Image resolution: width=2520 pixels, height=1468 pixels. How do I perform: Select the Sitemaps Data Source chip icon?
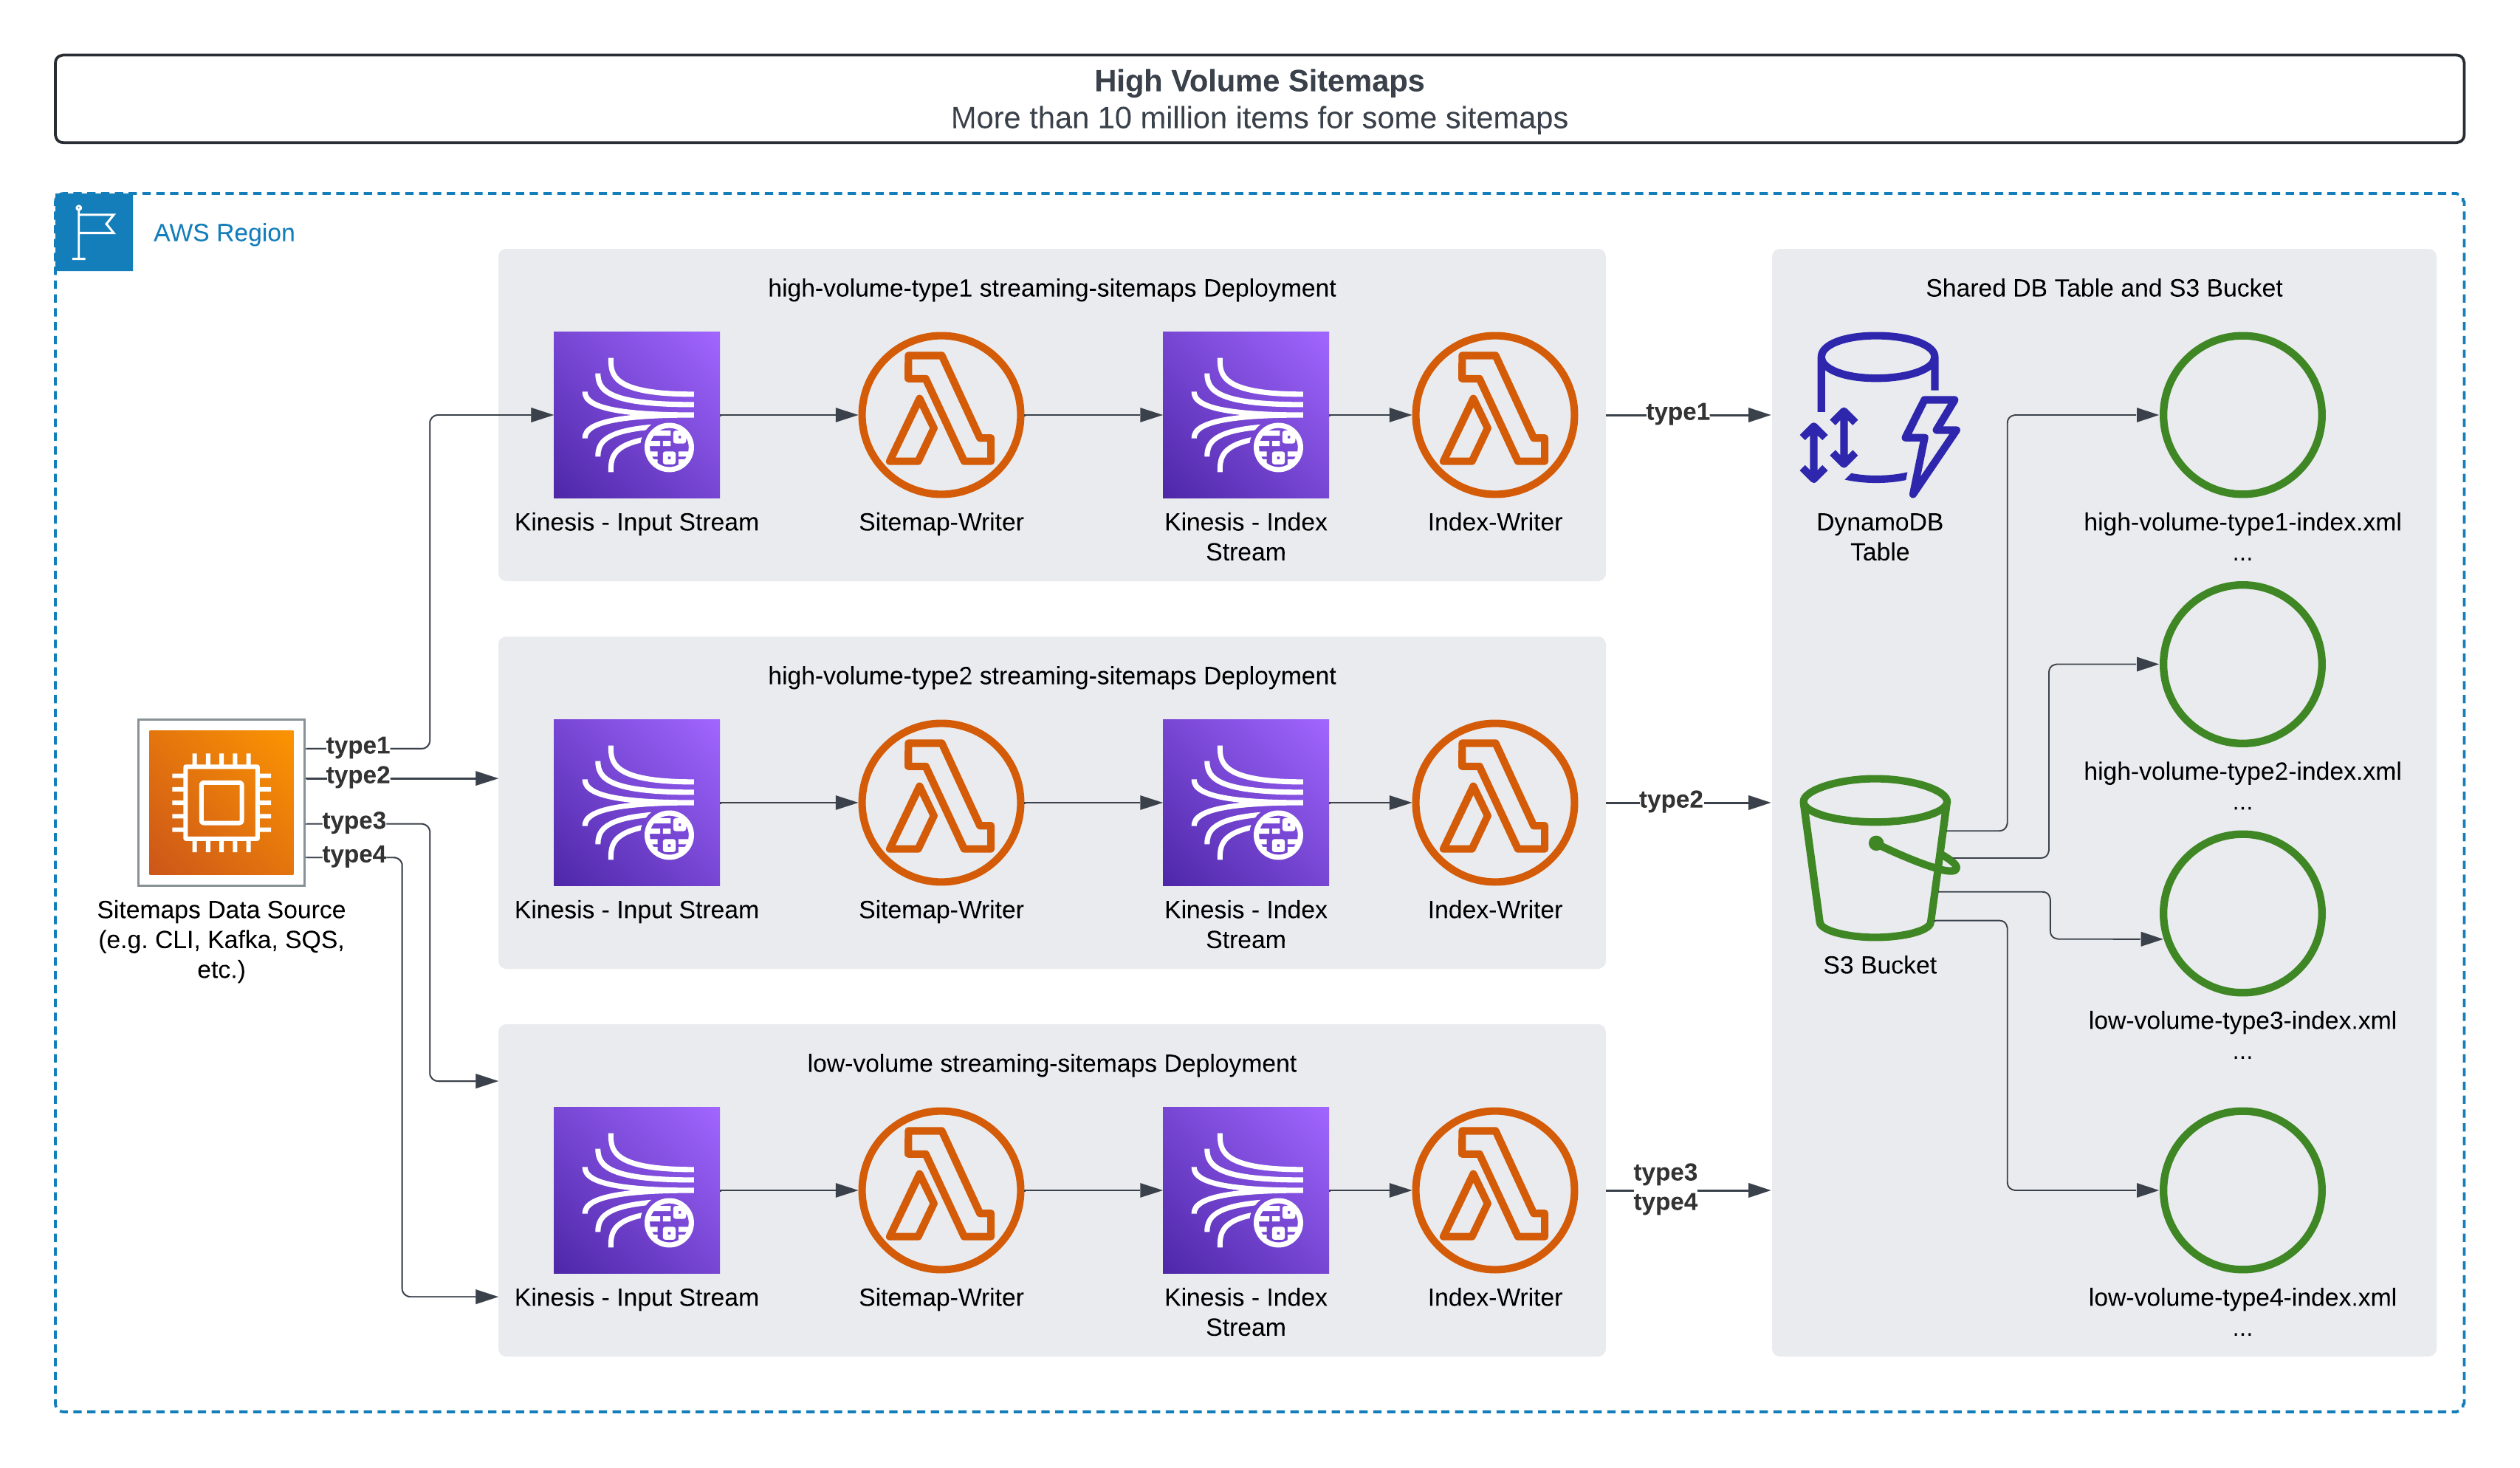pyautogui.click(x=221, y=802)
